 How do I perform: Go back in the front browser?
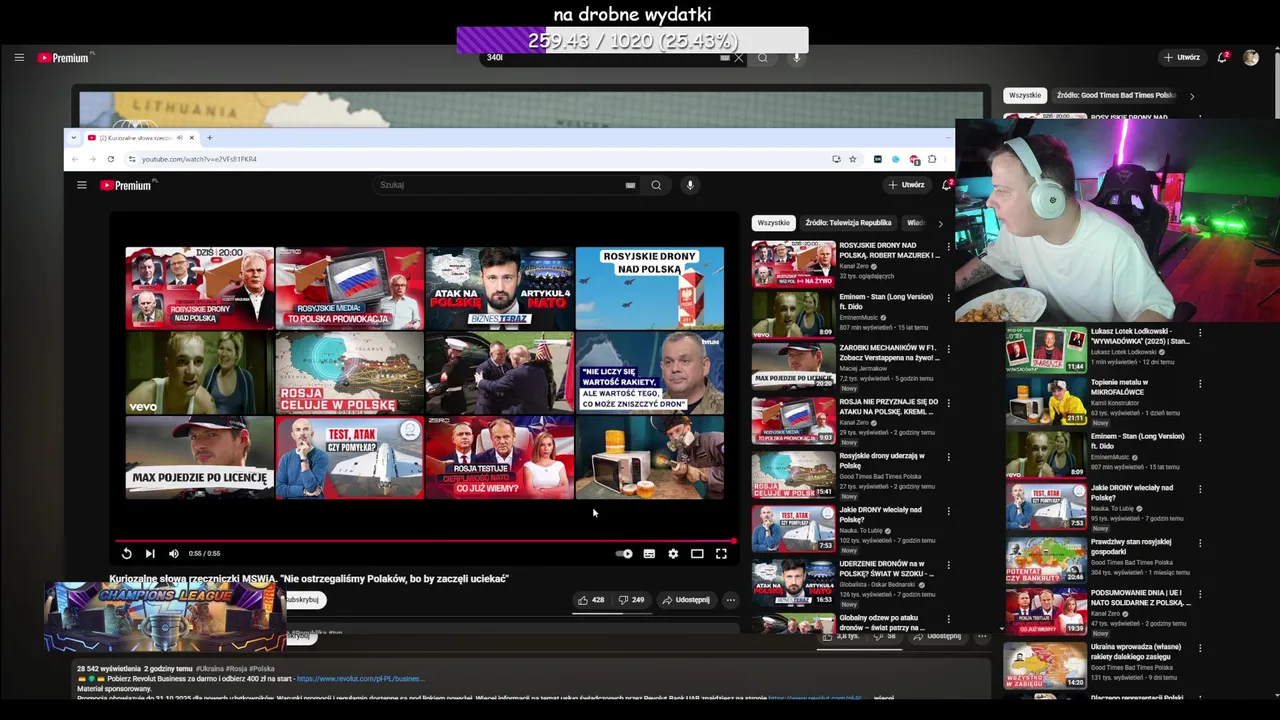(75, 159)
